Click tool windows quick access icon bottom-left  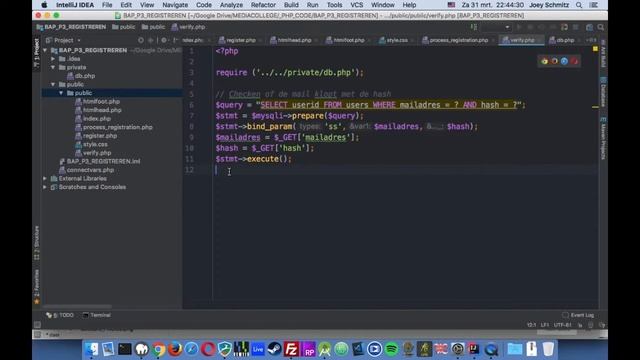click(37, 325)
